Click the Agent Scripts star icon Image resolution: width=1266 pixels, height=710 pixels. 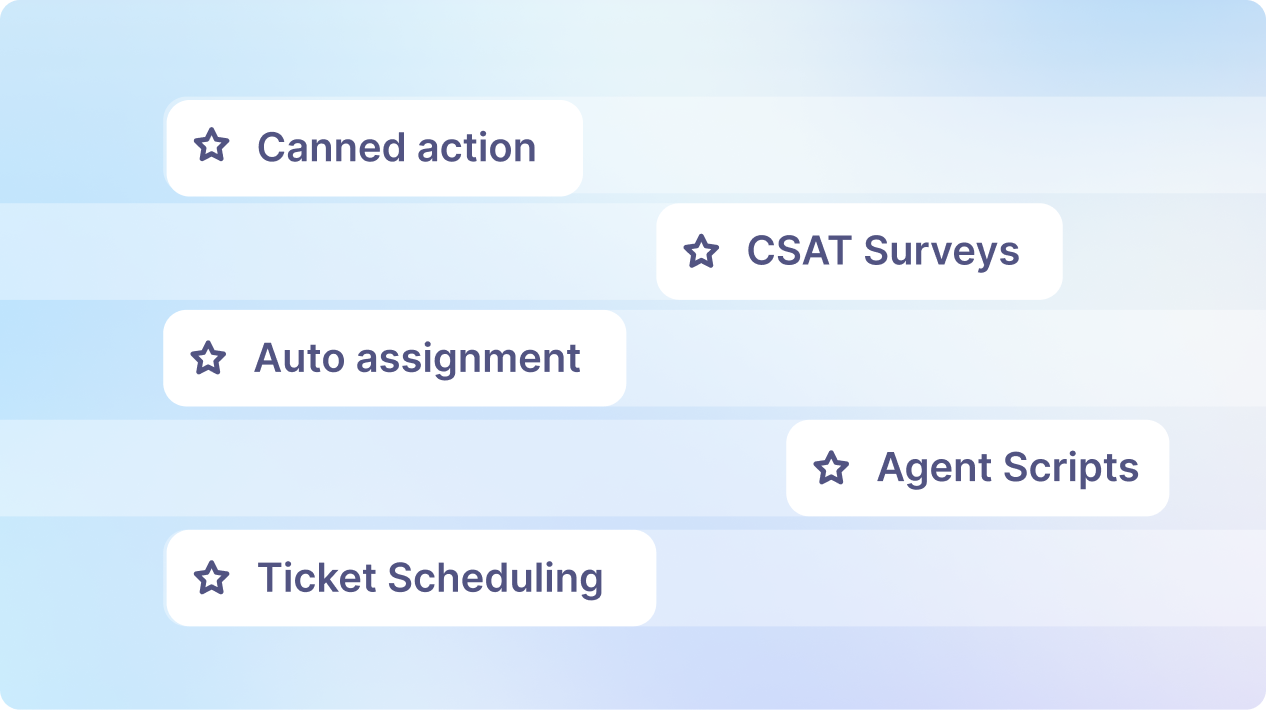(x=831, y=468)
